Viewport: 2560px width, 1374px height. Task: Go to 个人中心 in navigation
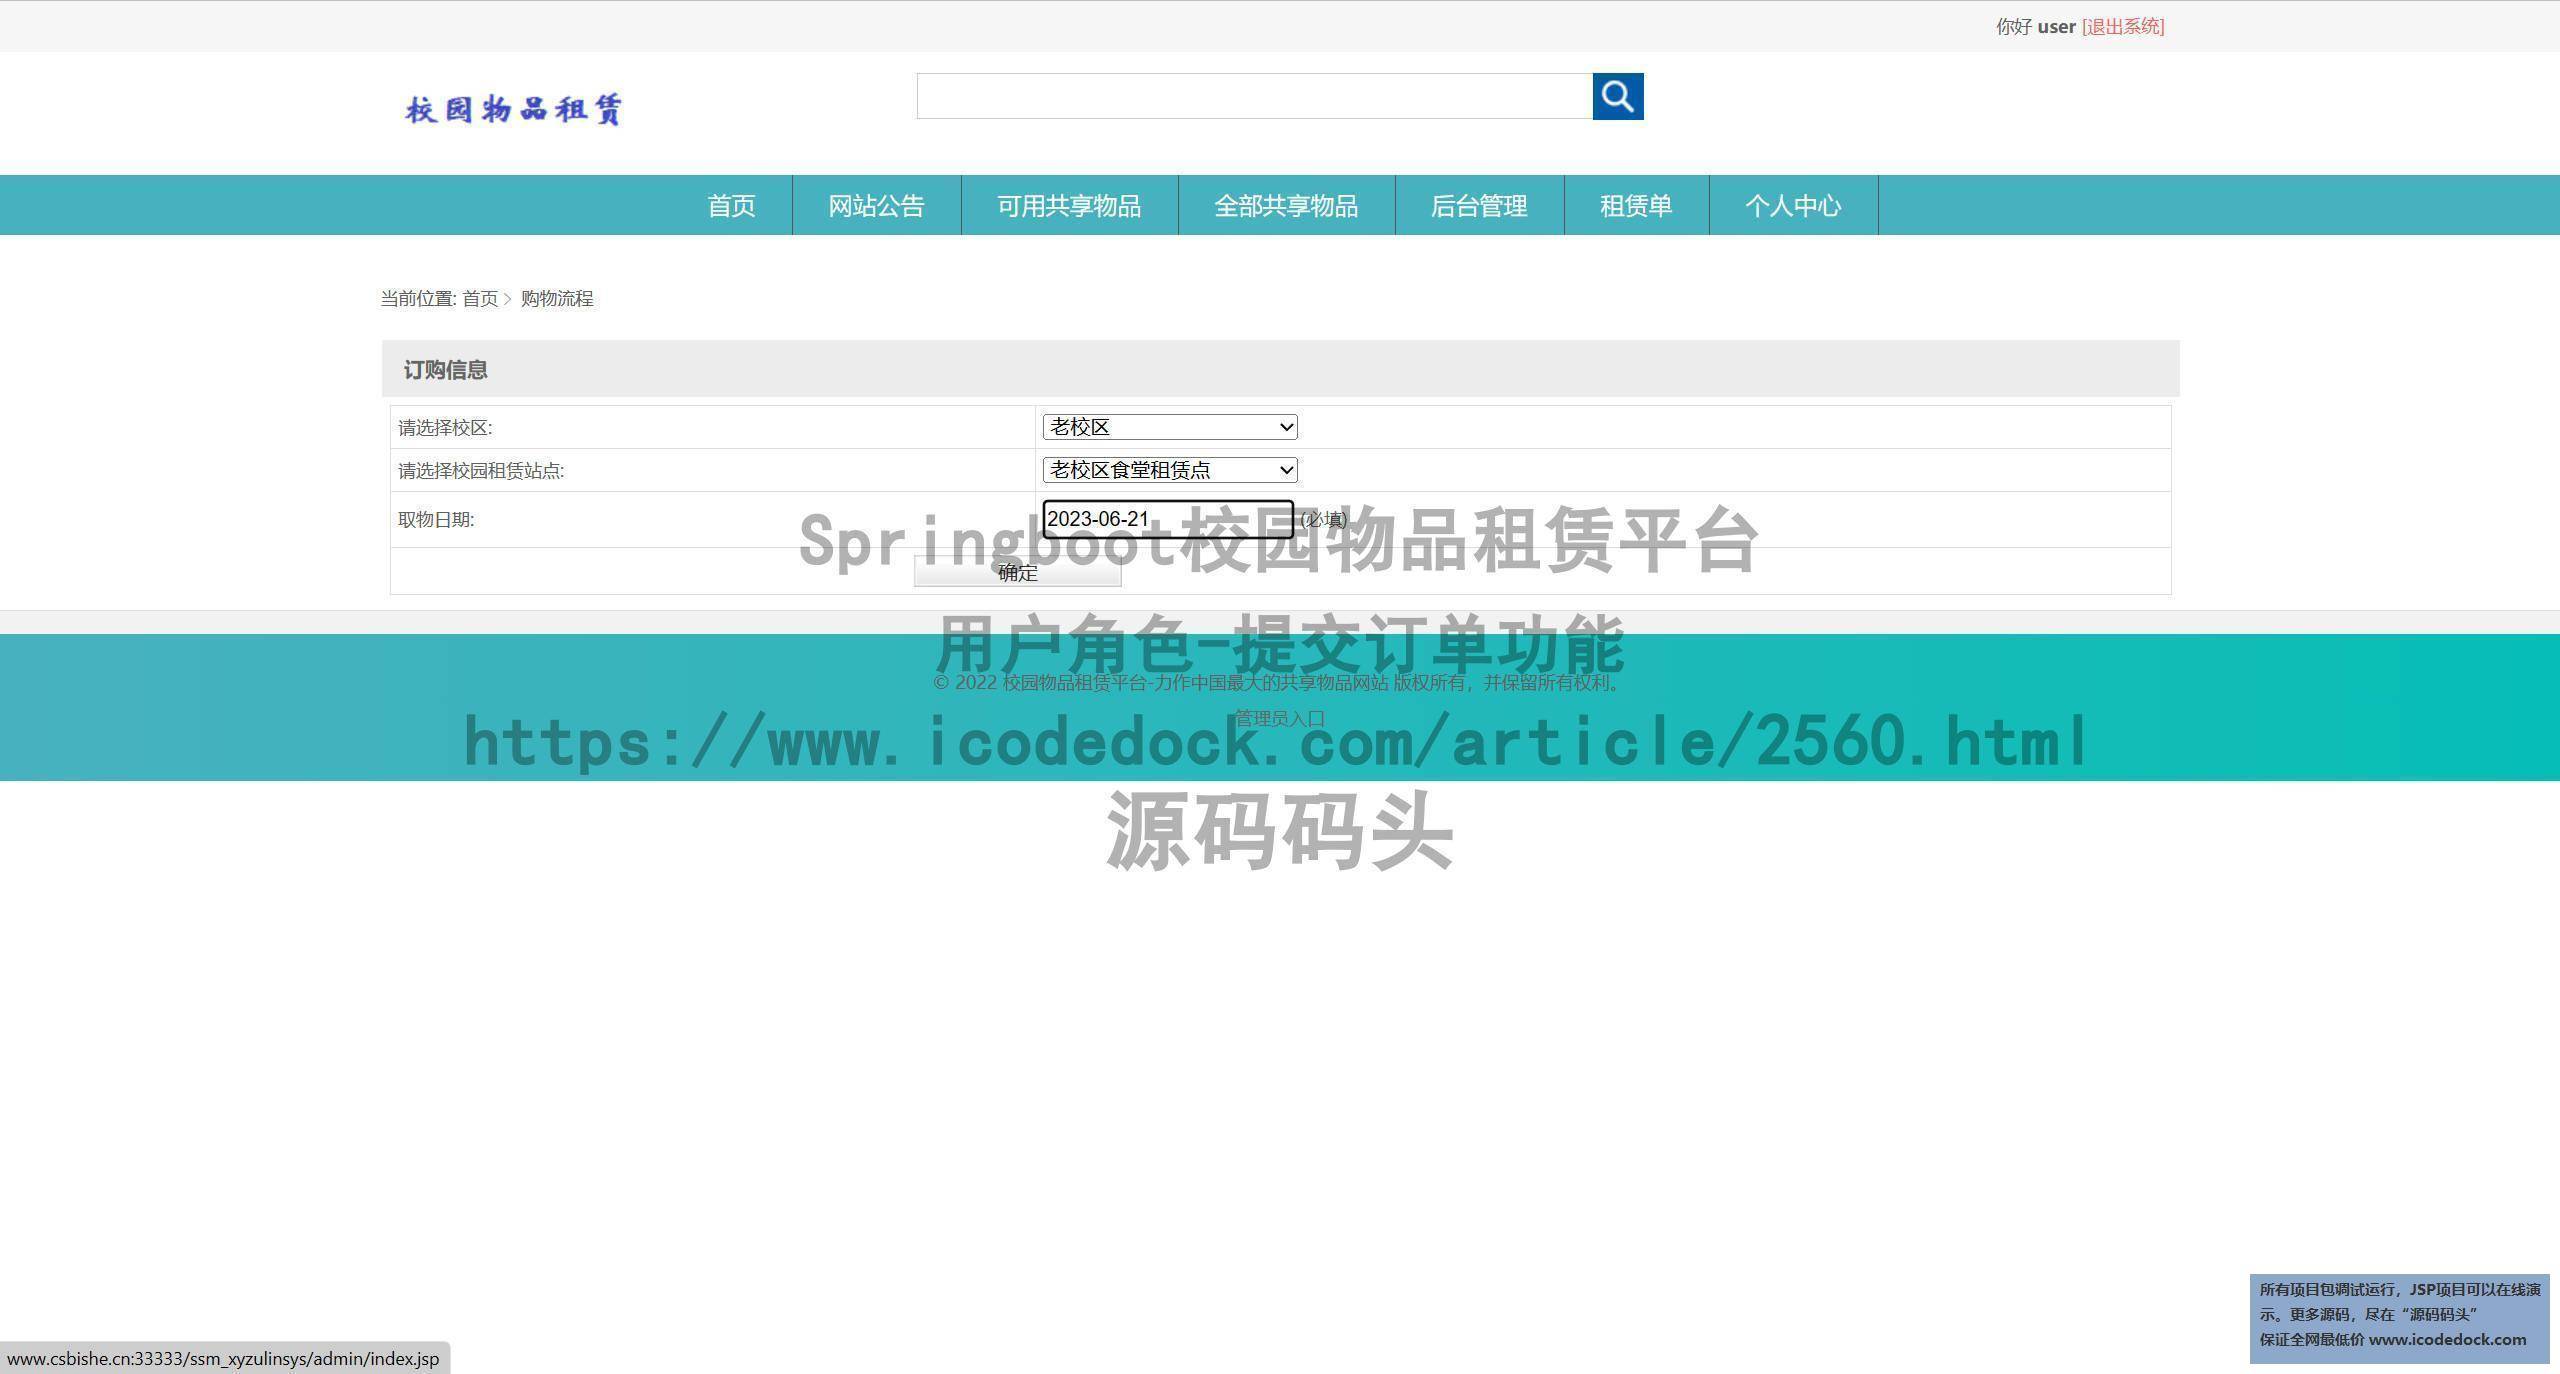tap(1793, 205)
